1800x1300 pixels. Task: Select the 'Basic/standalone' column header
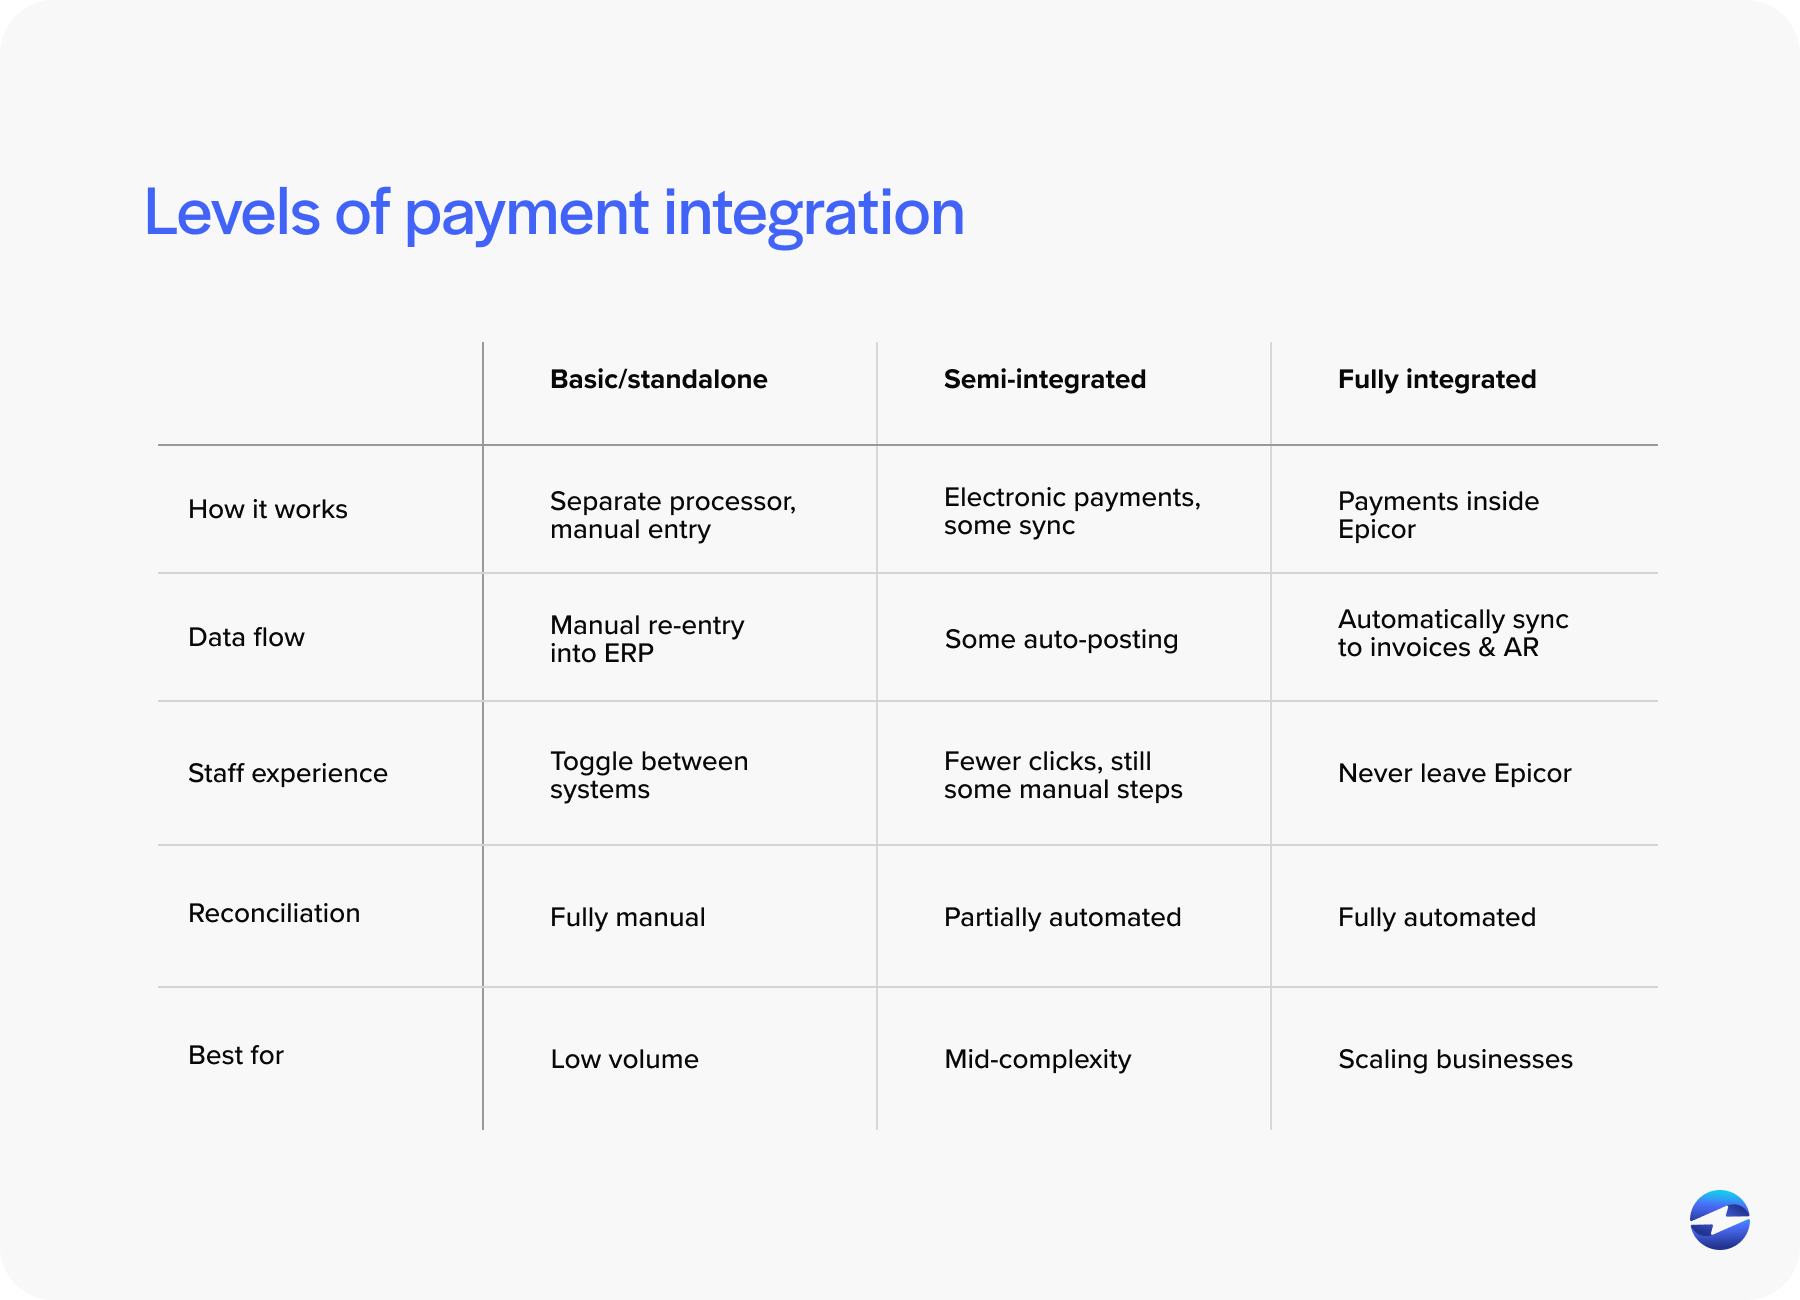658,380
